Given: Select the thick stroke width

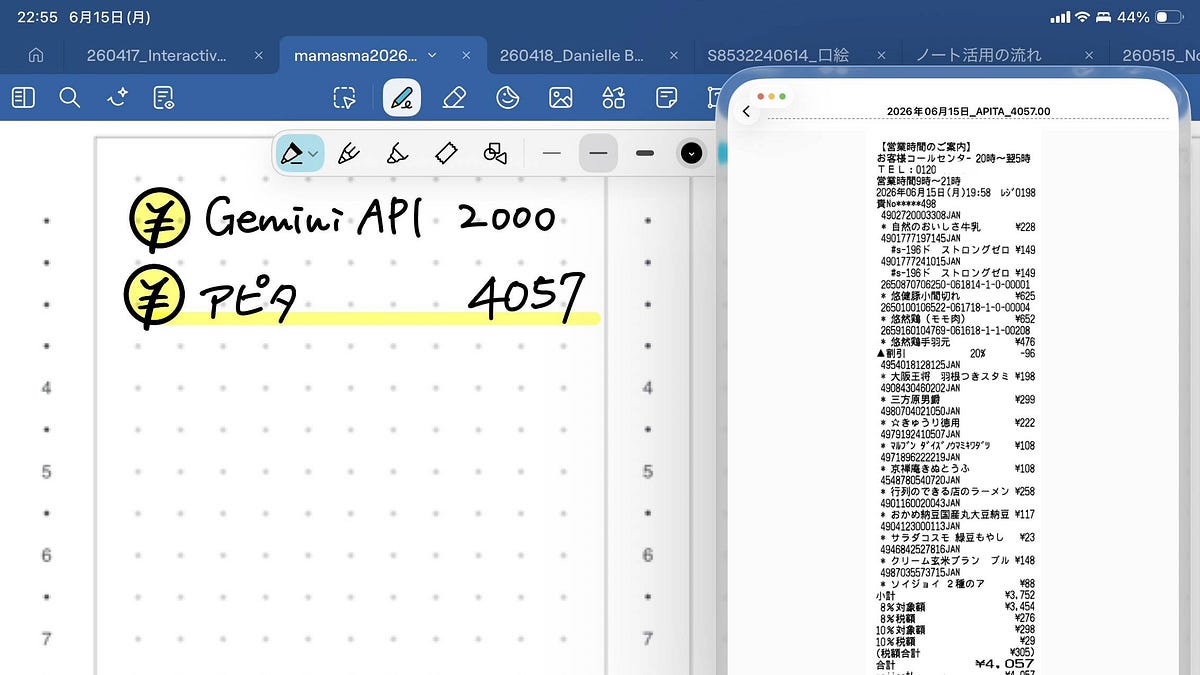Looking at the screenshot, I should pyautogui.click(x=645, y=153).
